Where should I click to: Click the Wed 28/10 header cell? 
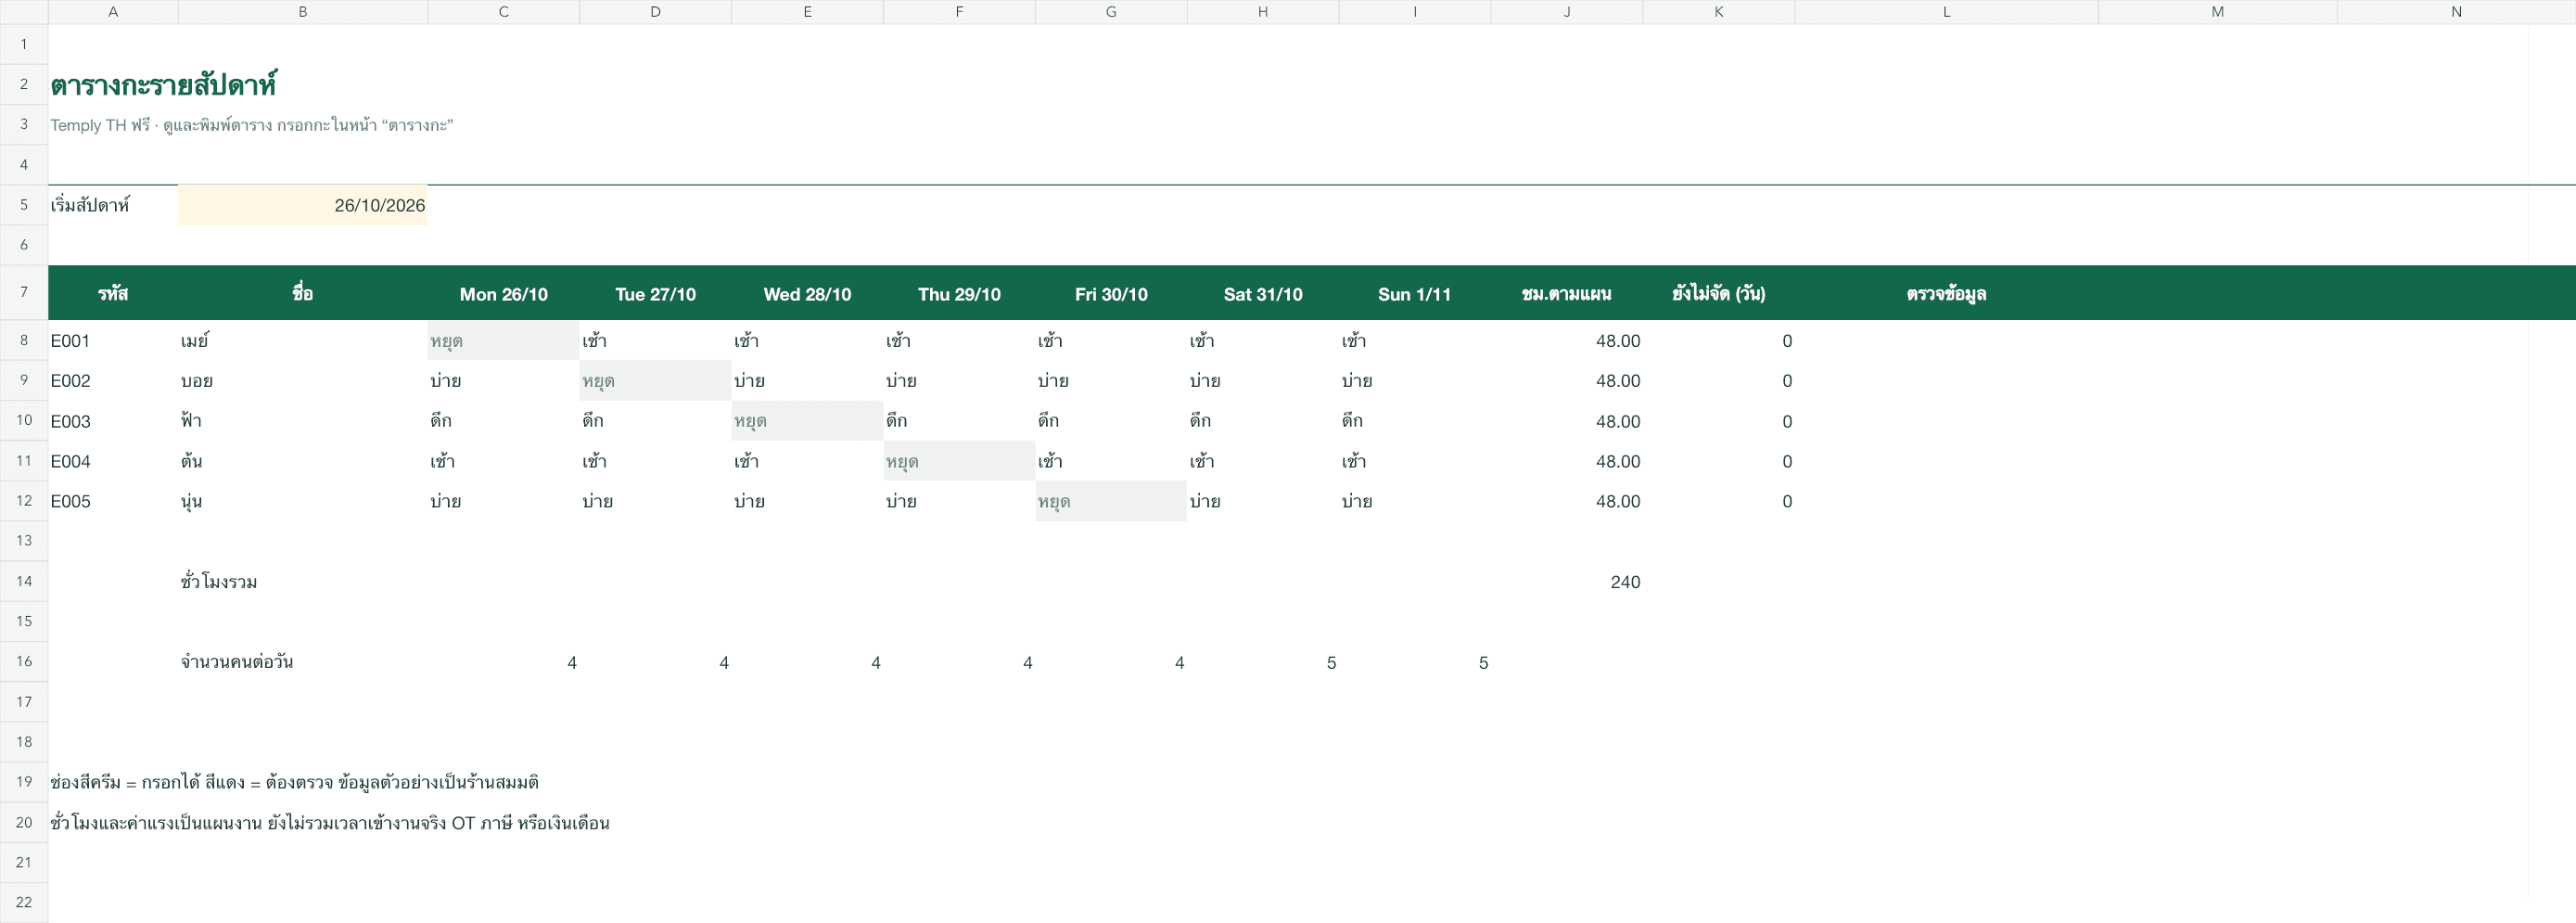pyautogui.click(x=807, y=293)
